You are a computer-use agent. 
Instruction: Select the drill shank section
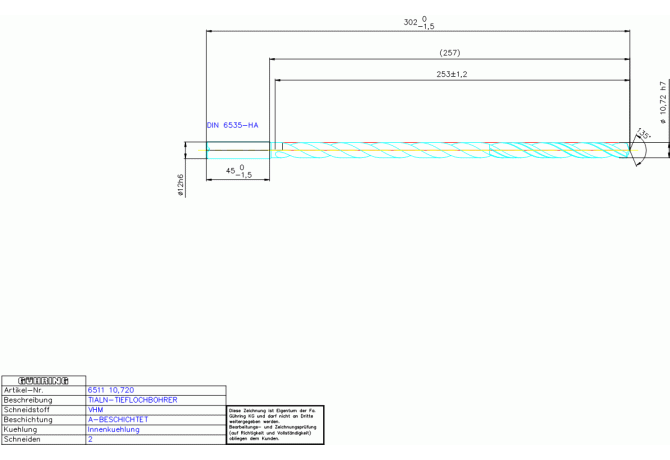(x=238, y=150)
